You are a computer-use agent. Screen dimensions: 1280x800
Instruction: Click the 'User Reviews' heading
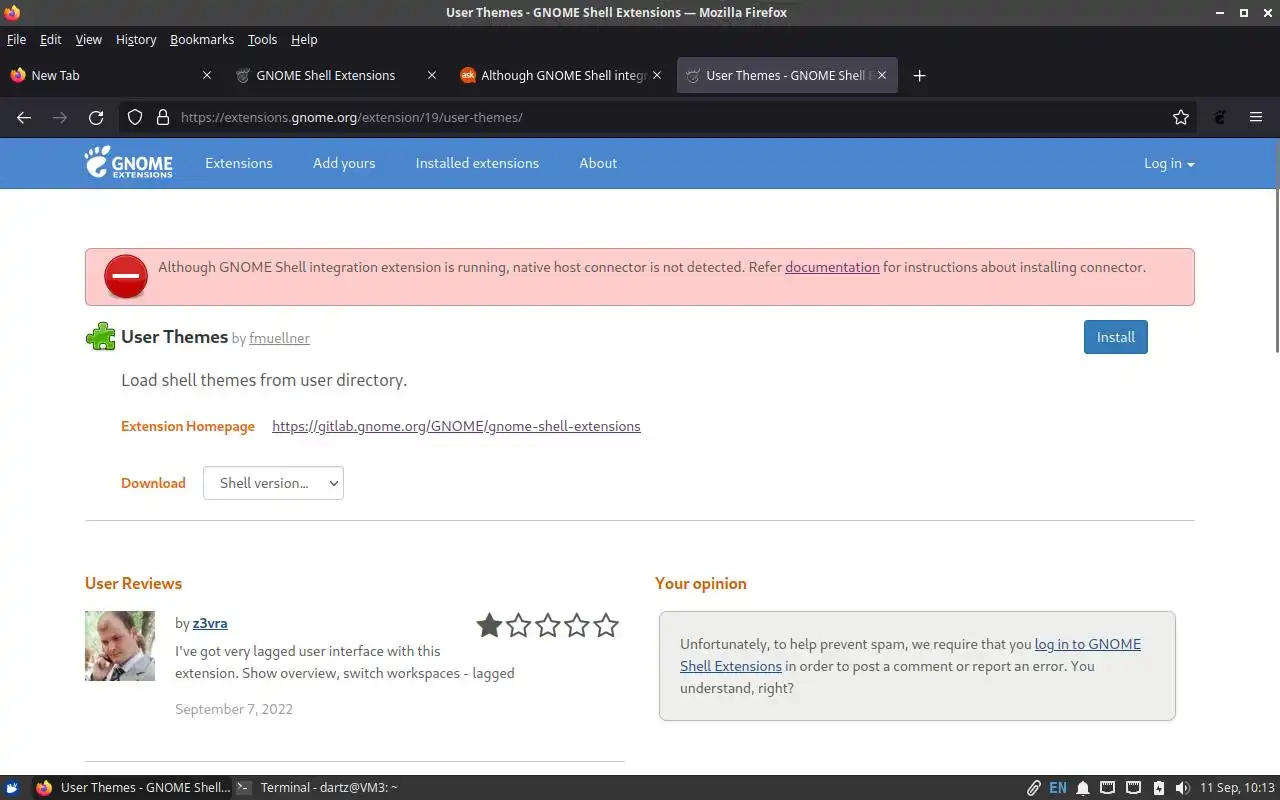click(x=133, y=583)
